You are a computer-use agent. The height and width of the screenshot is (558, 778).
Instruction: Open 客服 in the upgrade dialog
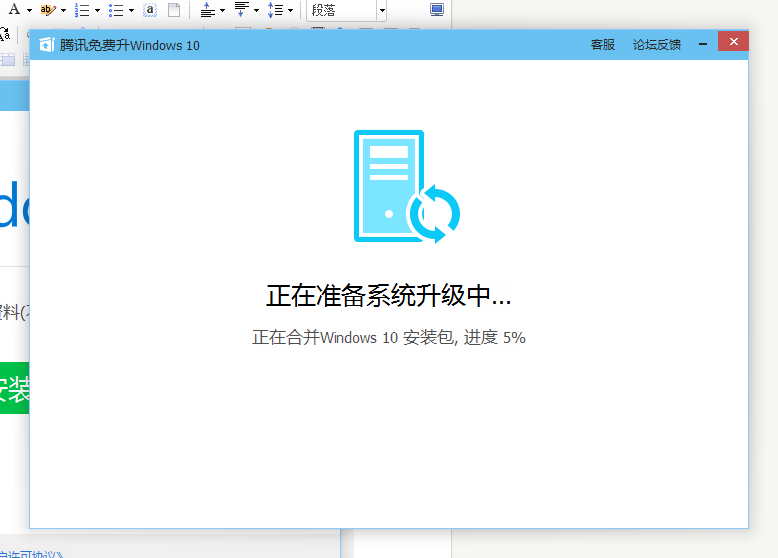603,45
